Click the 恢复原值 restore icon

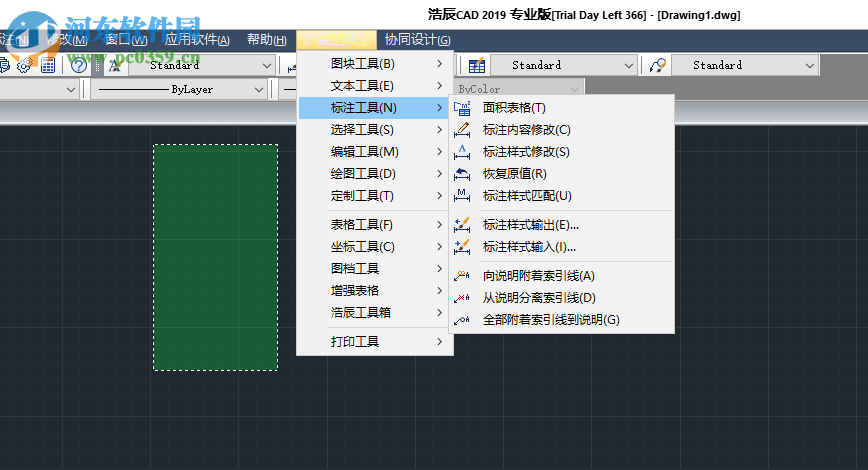pos(462,174)
